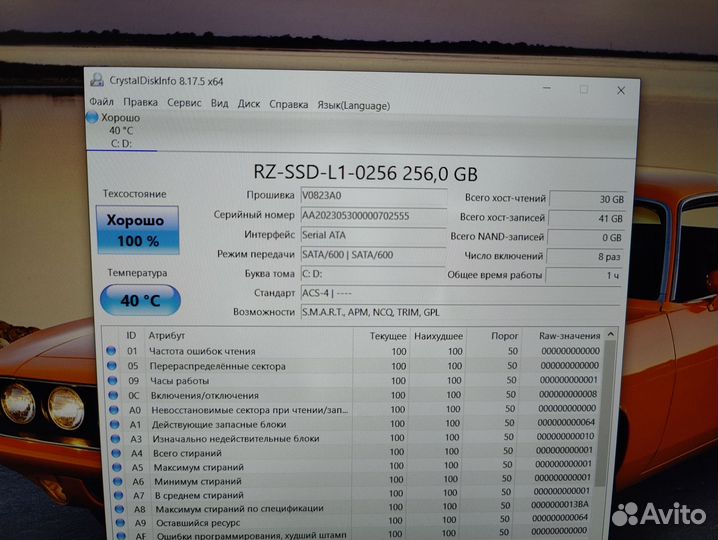Select the Всего стираний attribute text
Viewport: 718px width, 540px height.
click(187, 453)
